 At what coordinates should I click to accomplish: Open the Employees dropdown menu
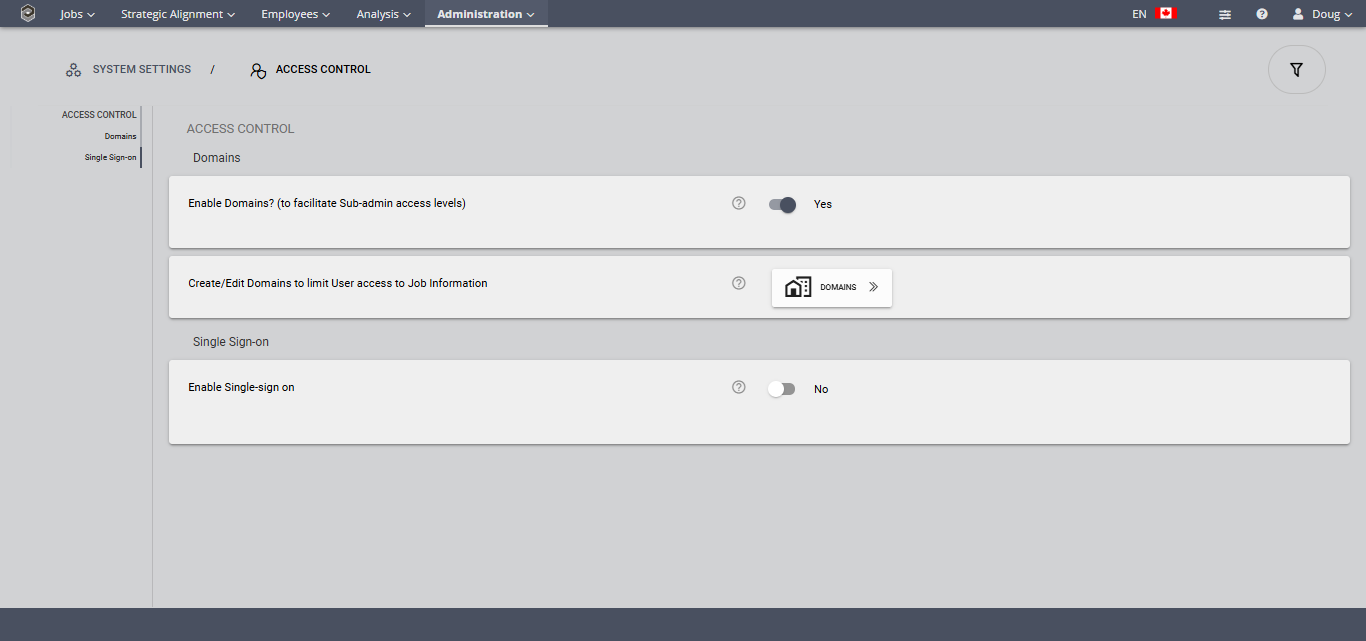coord(296,14)
